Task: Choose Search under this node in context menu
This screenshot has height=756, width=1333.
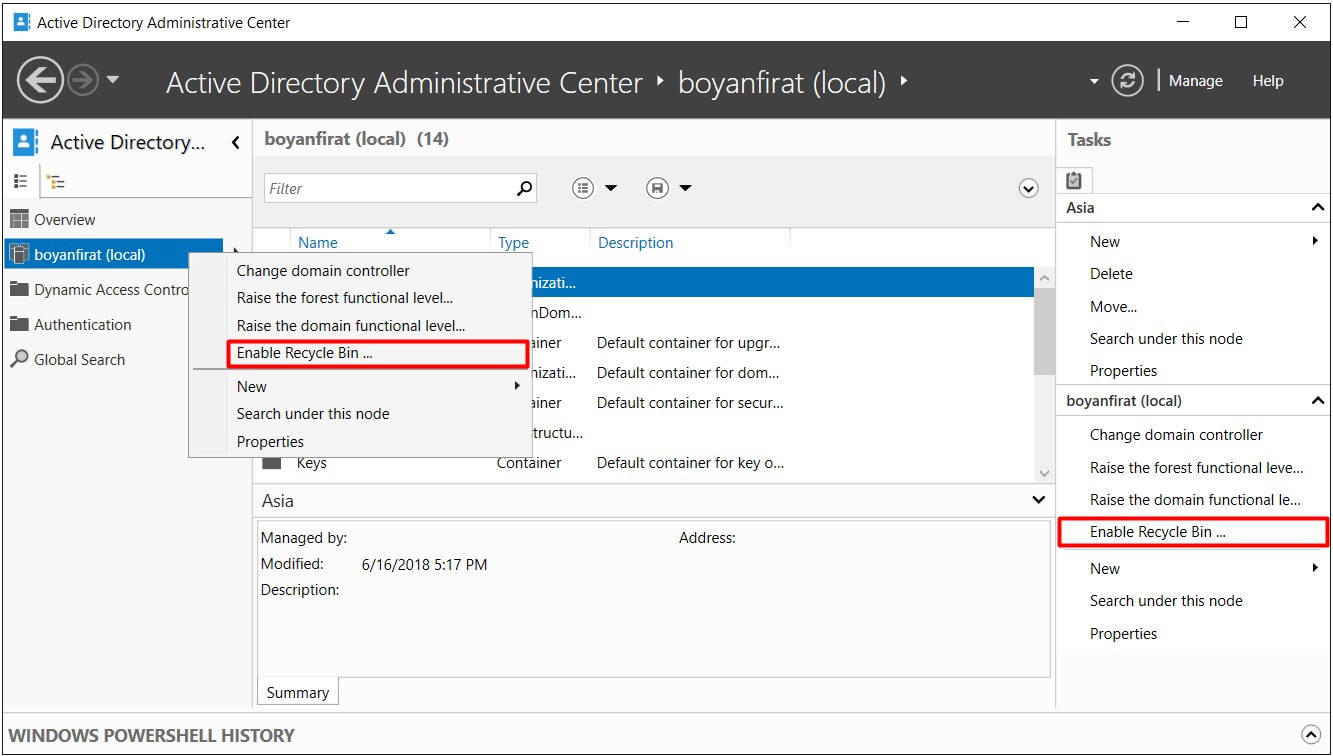Action: pos(313,414)
